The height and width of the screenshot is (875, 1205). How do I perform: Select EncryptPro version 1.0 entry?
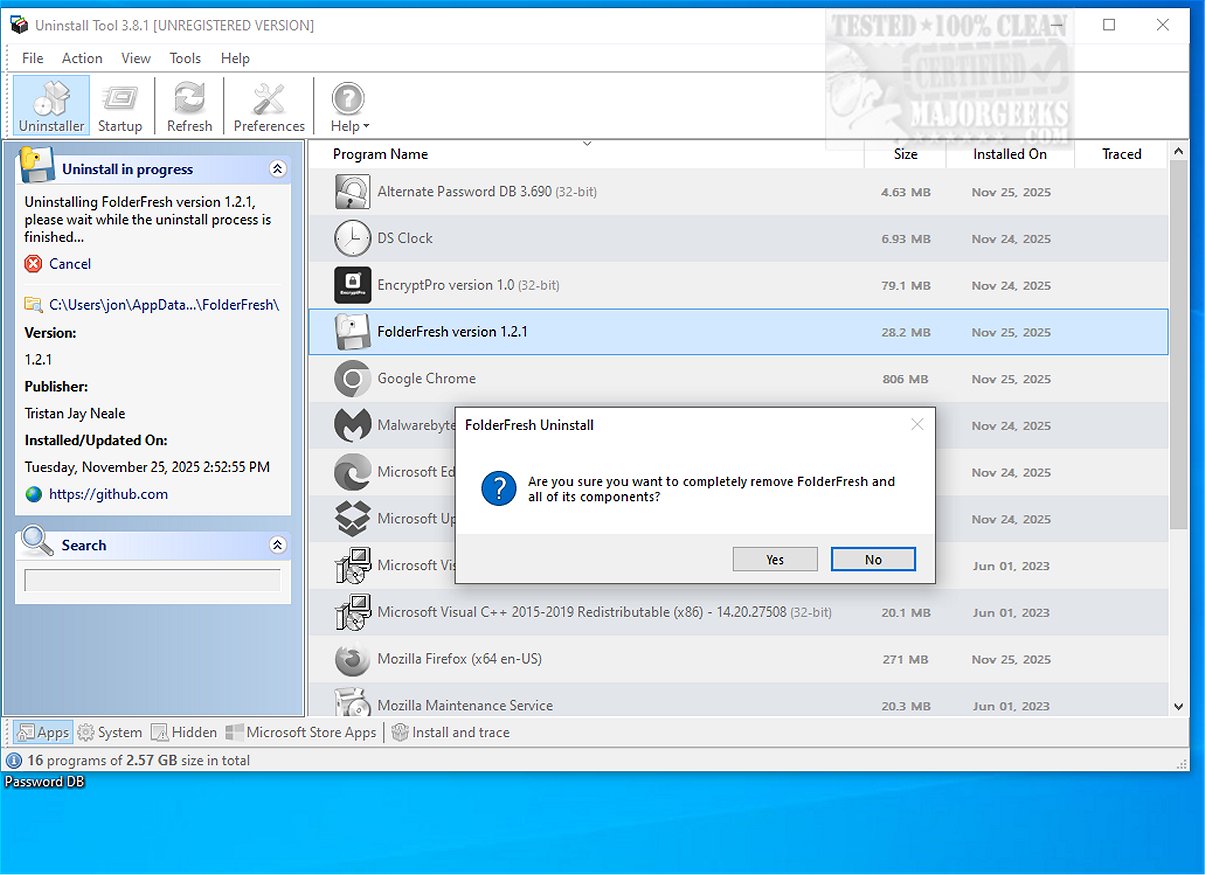coord(738,285)
